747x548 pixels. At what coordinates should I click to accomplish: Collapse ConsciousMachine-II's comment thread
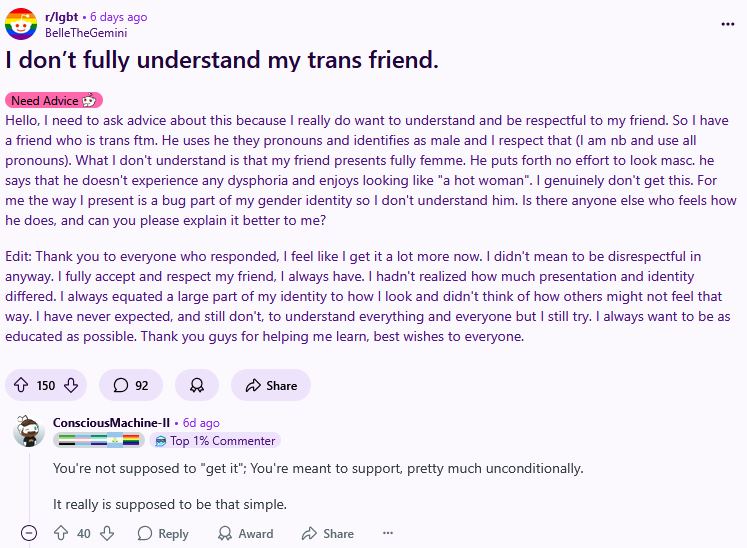point(29,533)
